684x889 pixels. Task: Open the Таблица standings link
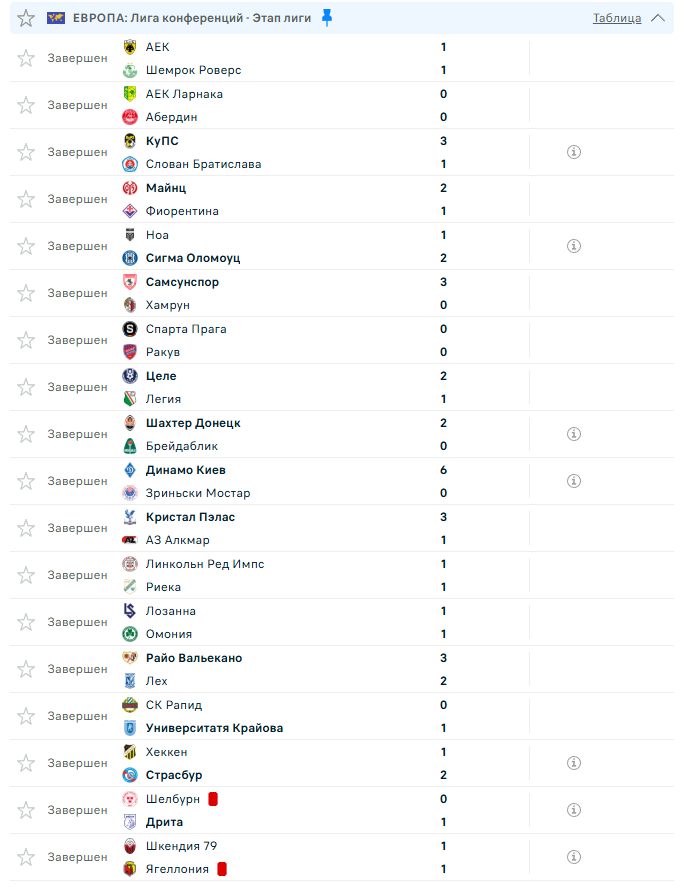[x=617, y=18]
